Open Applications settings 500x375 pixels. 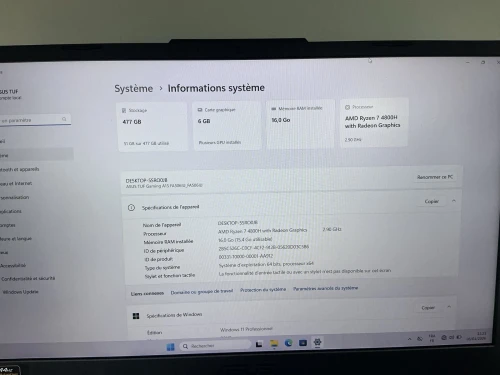11,211
